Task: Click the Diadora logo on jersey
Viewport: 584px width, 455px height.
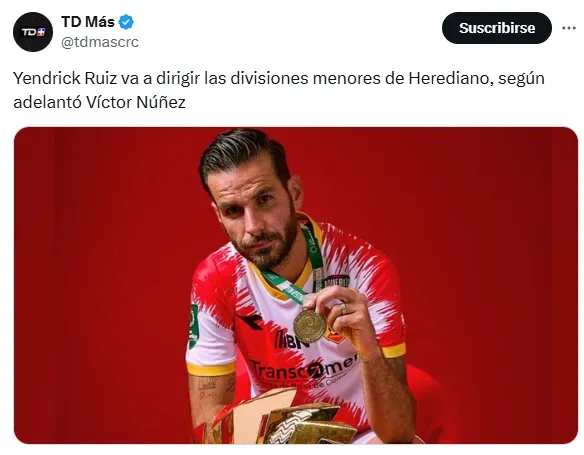Action: click(250, 321)
